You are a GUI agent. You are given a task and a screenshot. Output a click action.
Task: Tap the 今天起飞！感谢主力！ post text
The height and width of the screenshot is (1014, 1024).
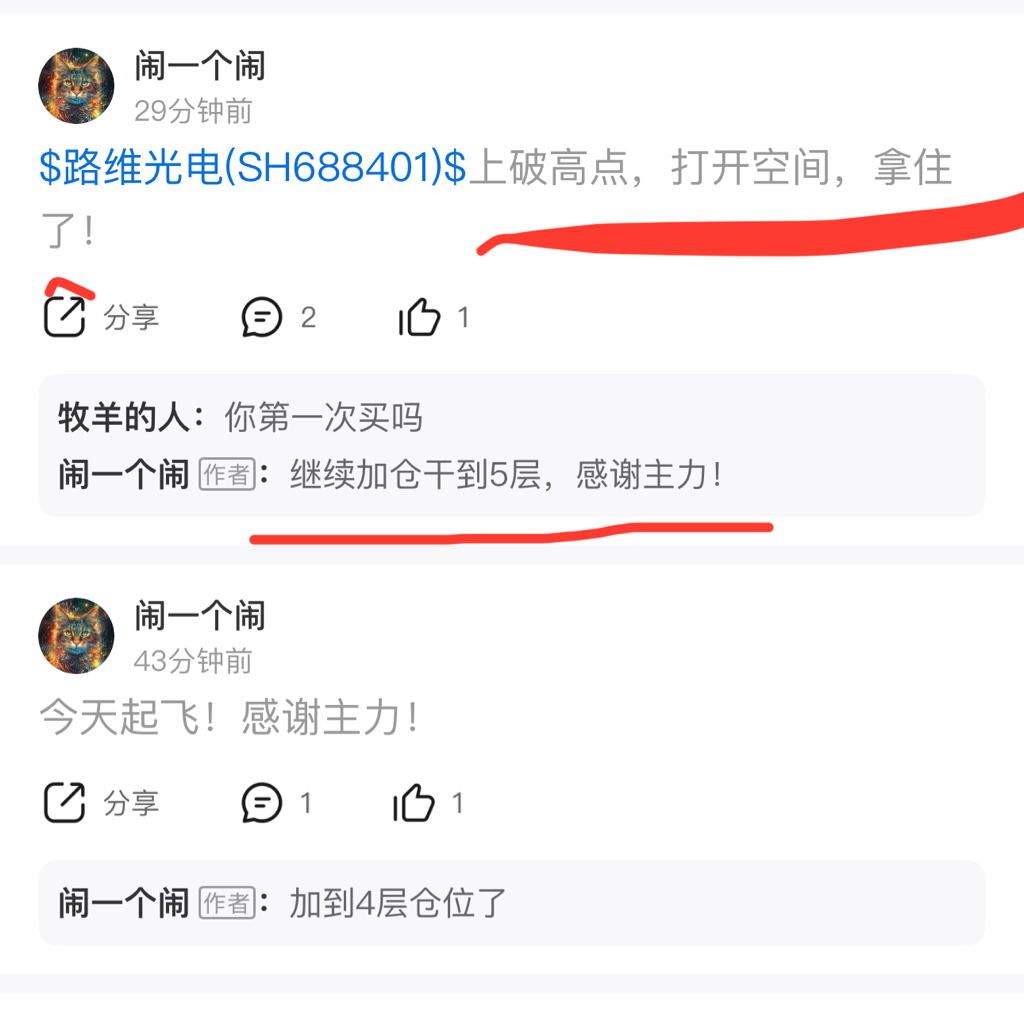(x=229, y=717)
